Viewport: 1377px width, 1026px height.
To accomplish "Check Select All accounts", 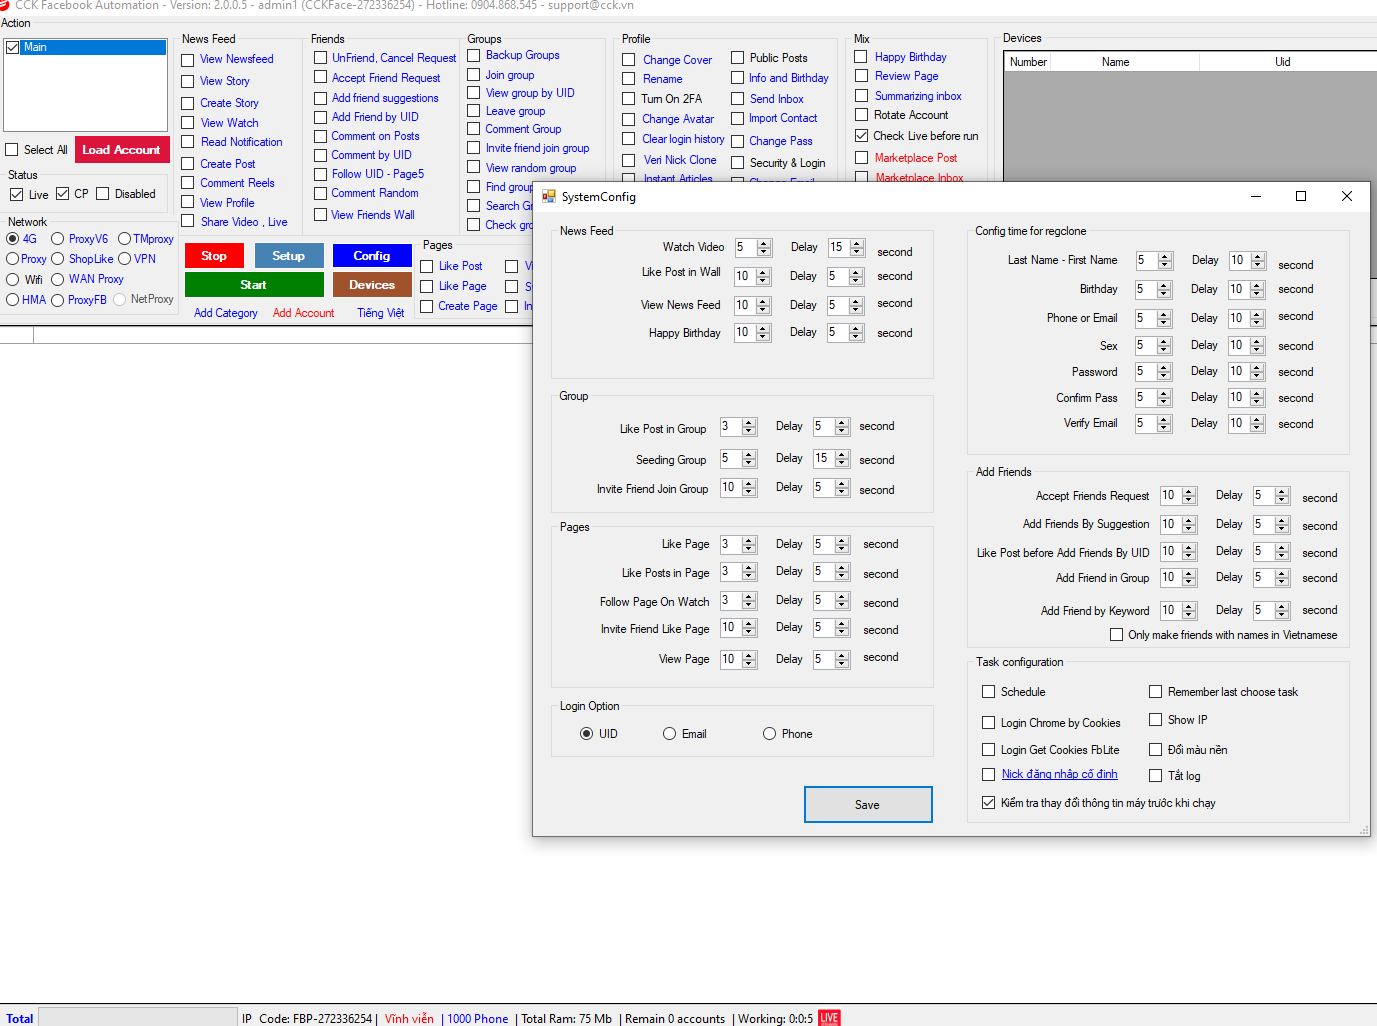I will (12, 150).
